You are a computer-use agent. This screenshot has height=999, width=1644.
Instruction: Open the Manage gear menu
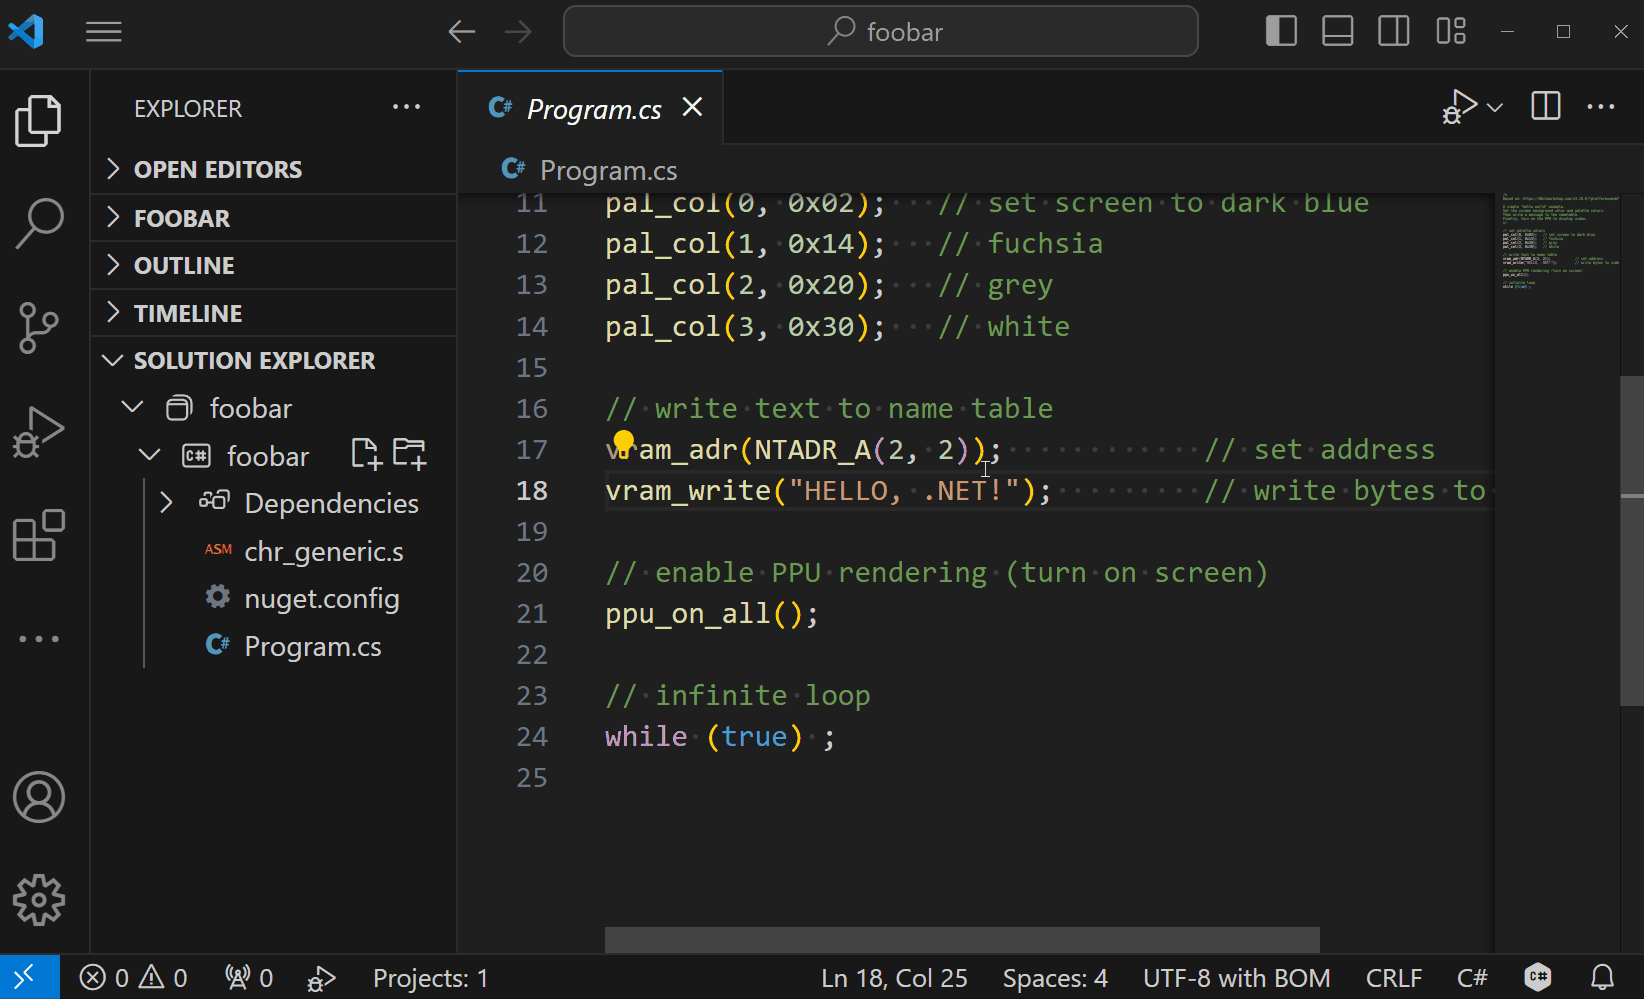point(39,900)
